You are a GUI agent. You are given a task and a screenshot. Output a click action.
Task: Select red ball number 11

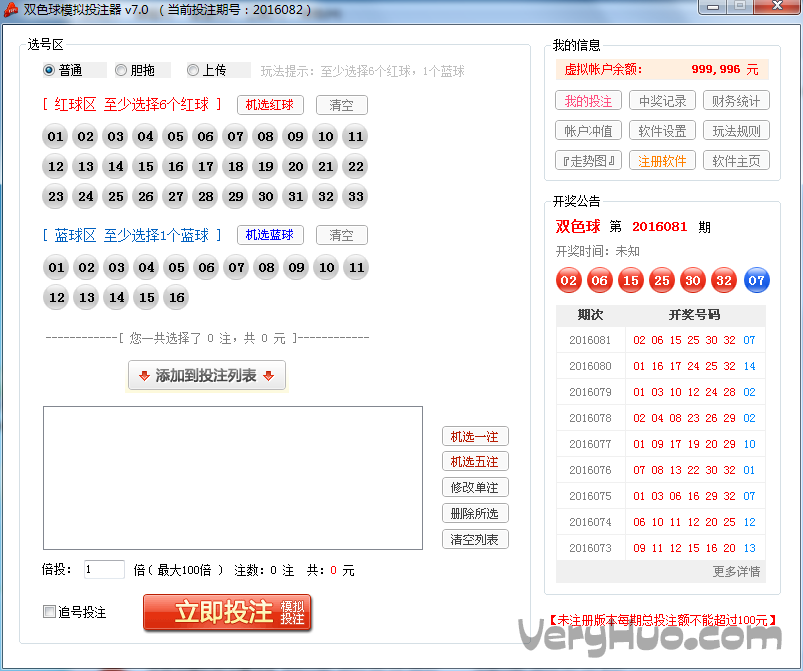tap(355, 137)
